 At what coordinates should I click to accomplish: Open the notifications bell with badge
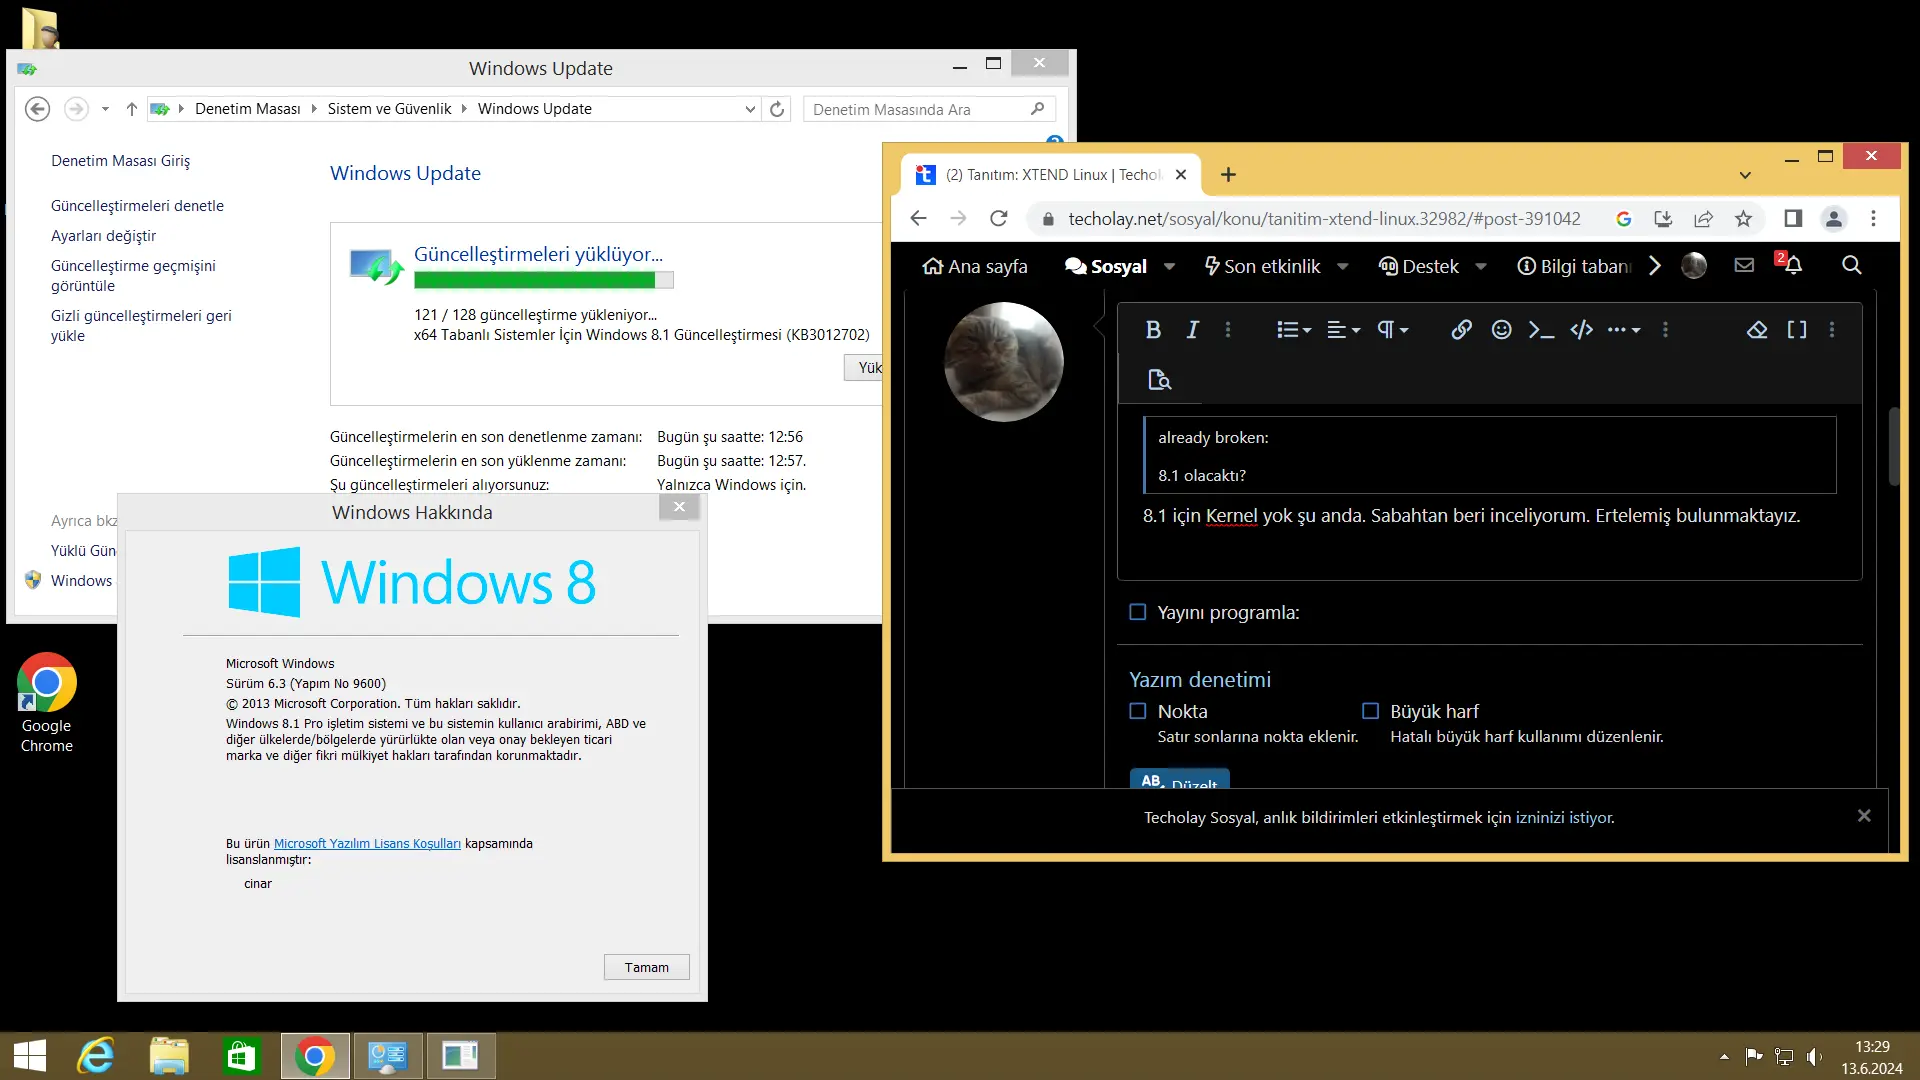click(1790, 264)
